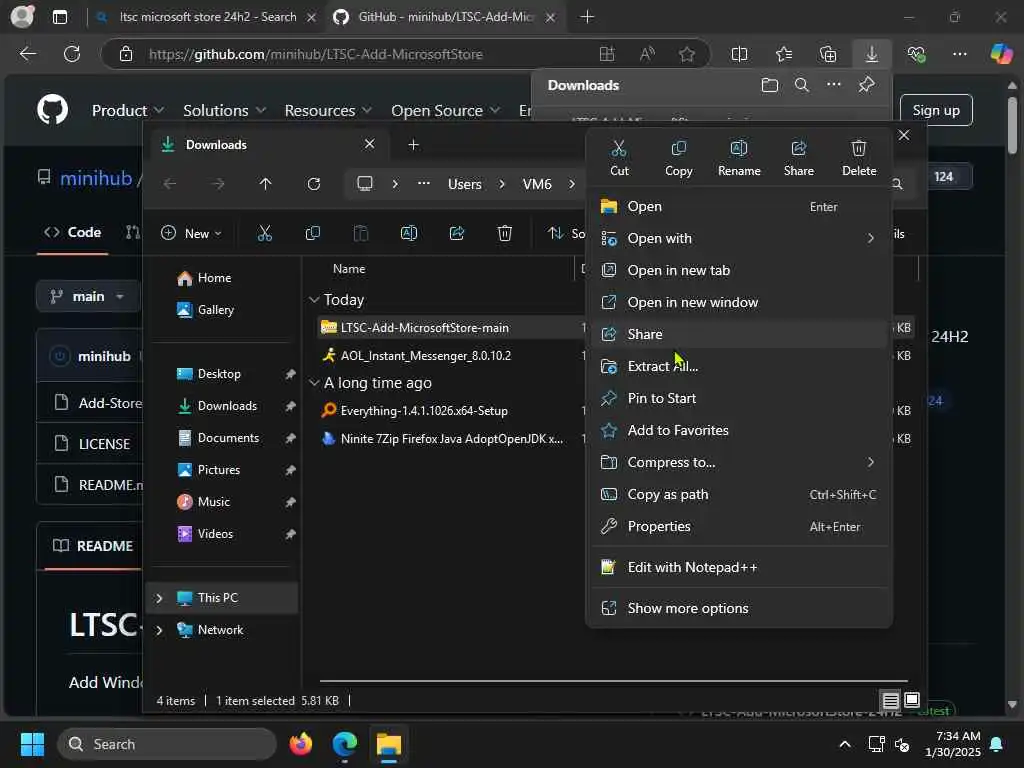Switch to large thumbnails view icon

[912, 701]
